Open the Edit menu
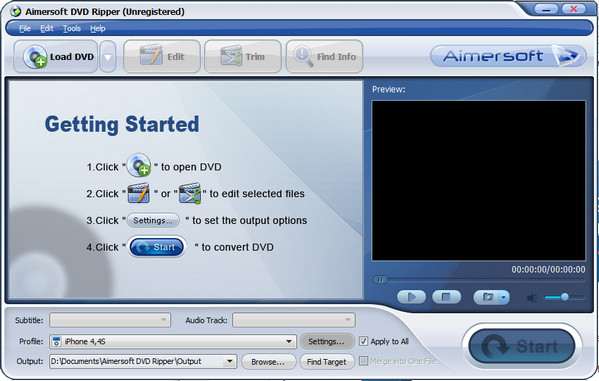The width and height of the screenshot is (599, 381). pyautogui.click(x=47, y=28)
